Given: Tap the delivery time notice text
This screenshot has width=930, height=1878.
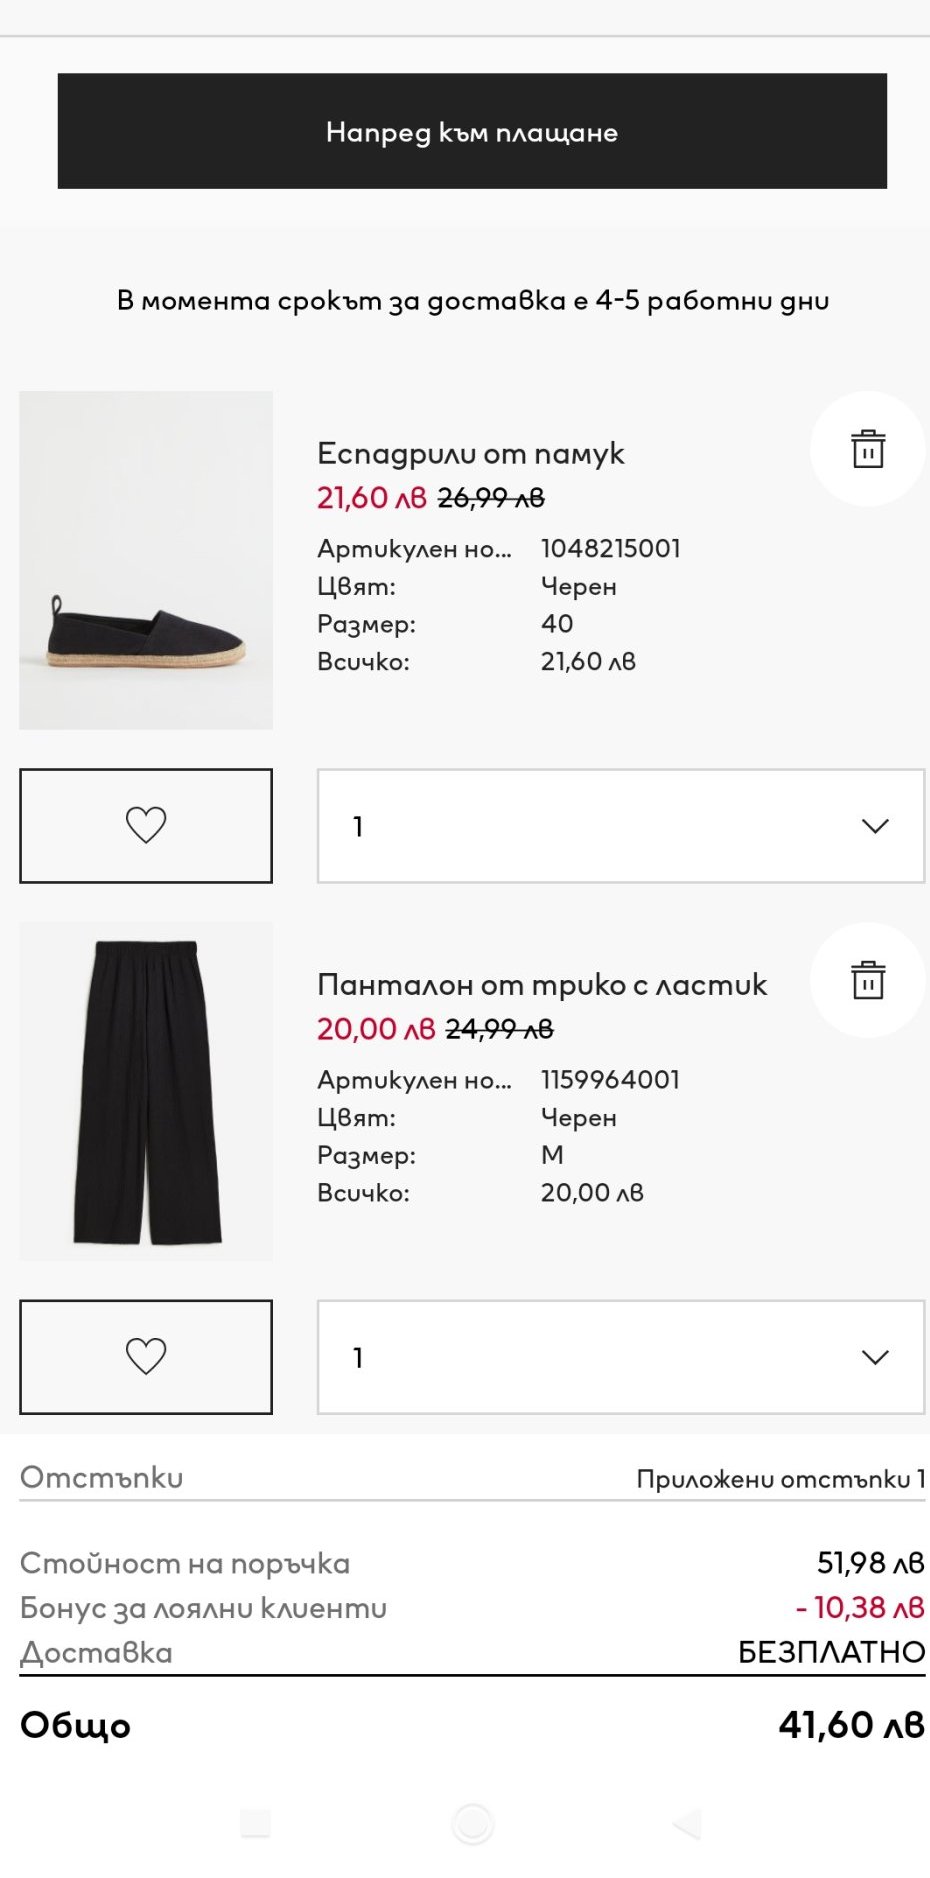Looking at the screenshot, I should coord(472,301).
